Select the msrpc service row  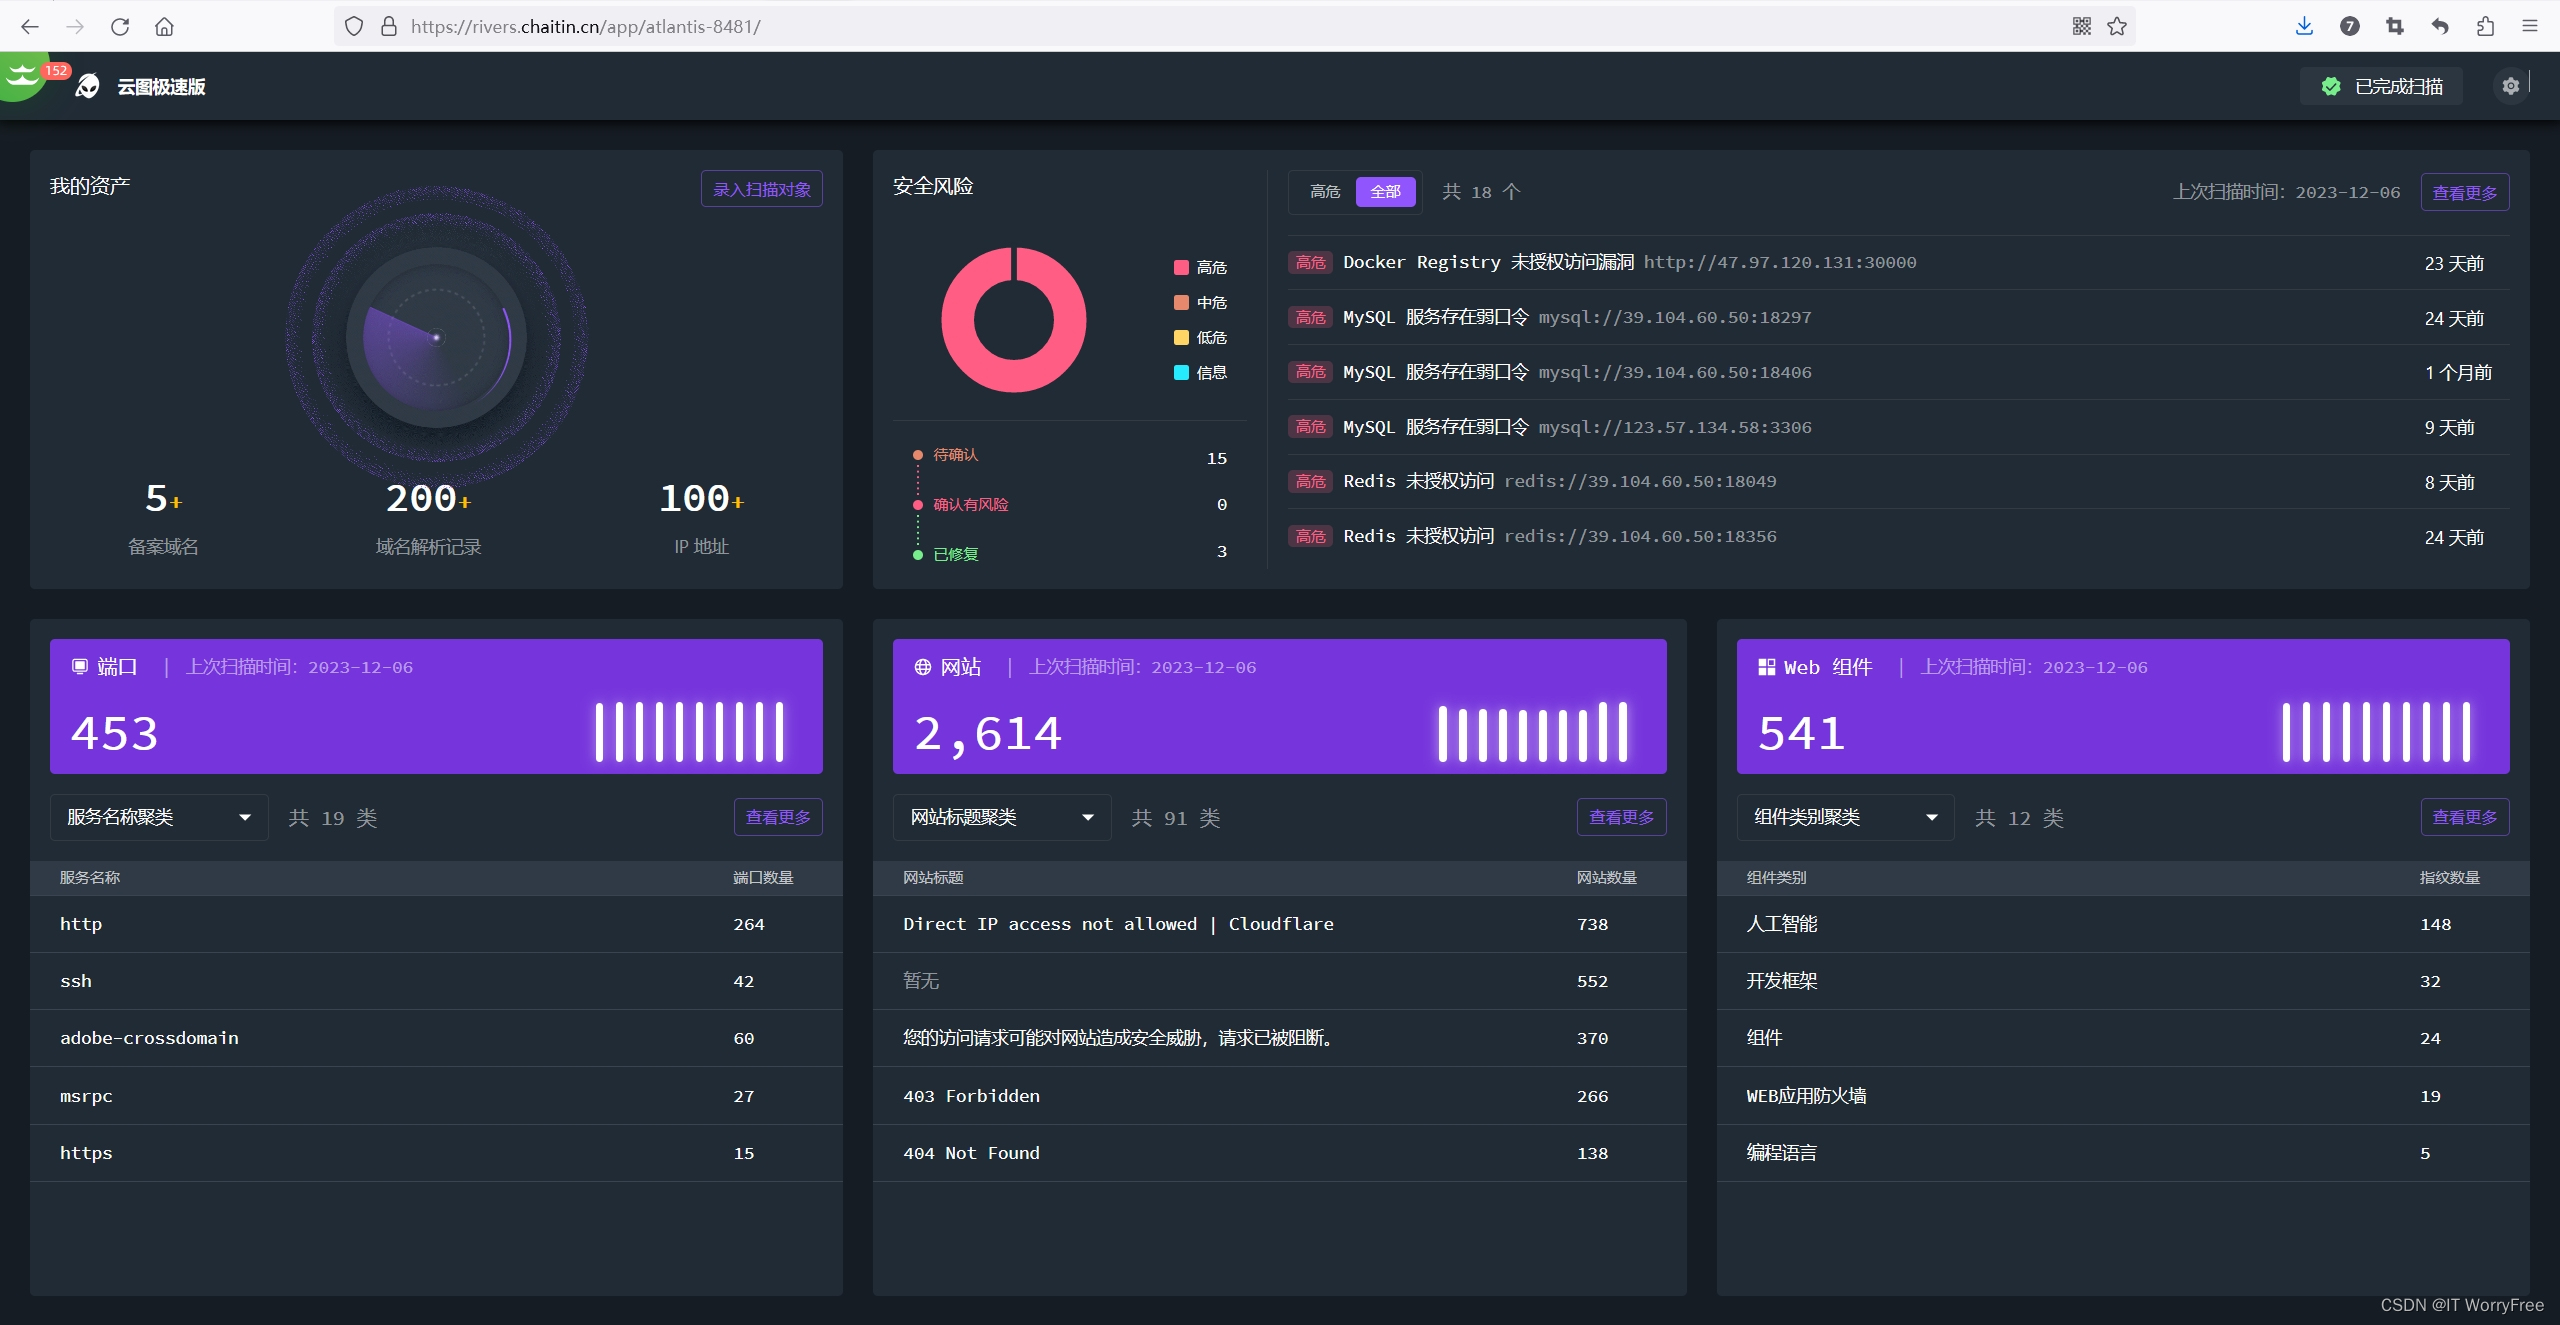point(436,1096)
